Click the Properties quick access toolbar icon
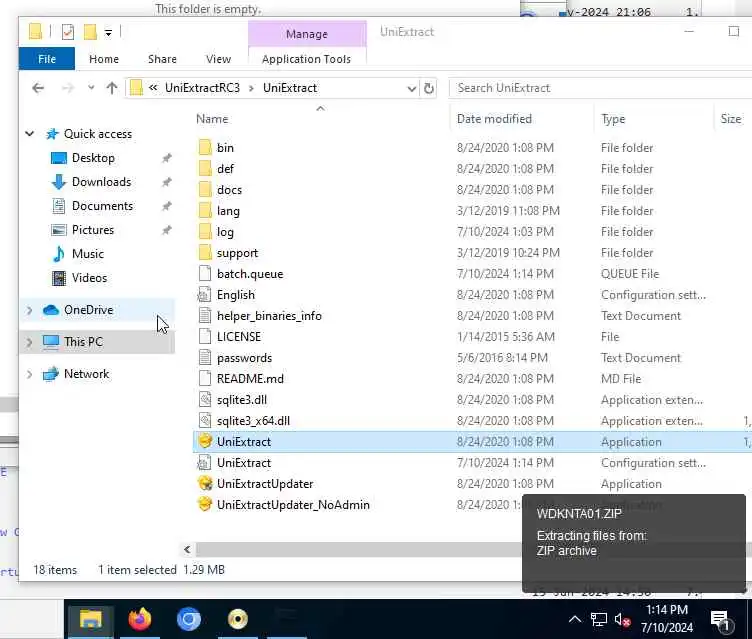Image resolution: width=752 pixels, height=639 pixels. click(68, 32)
